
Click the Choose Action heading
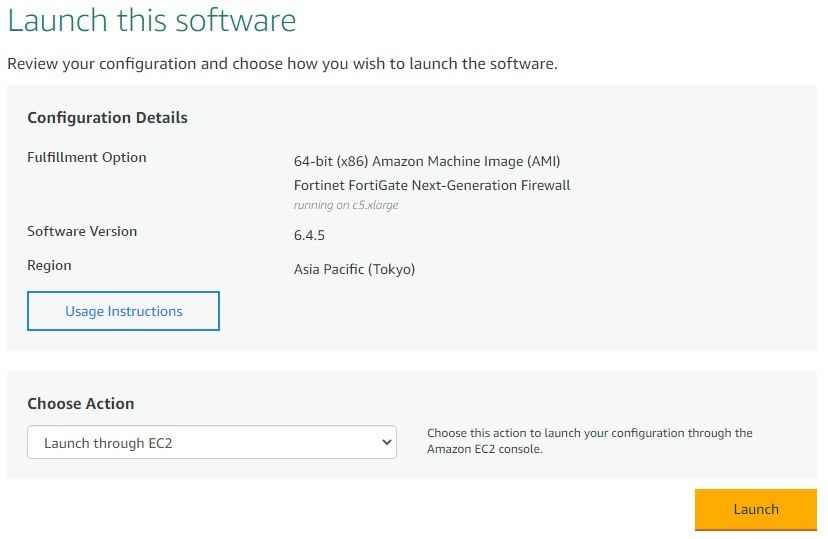81,403
